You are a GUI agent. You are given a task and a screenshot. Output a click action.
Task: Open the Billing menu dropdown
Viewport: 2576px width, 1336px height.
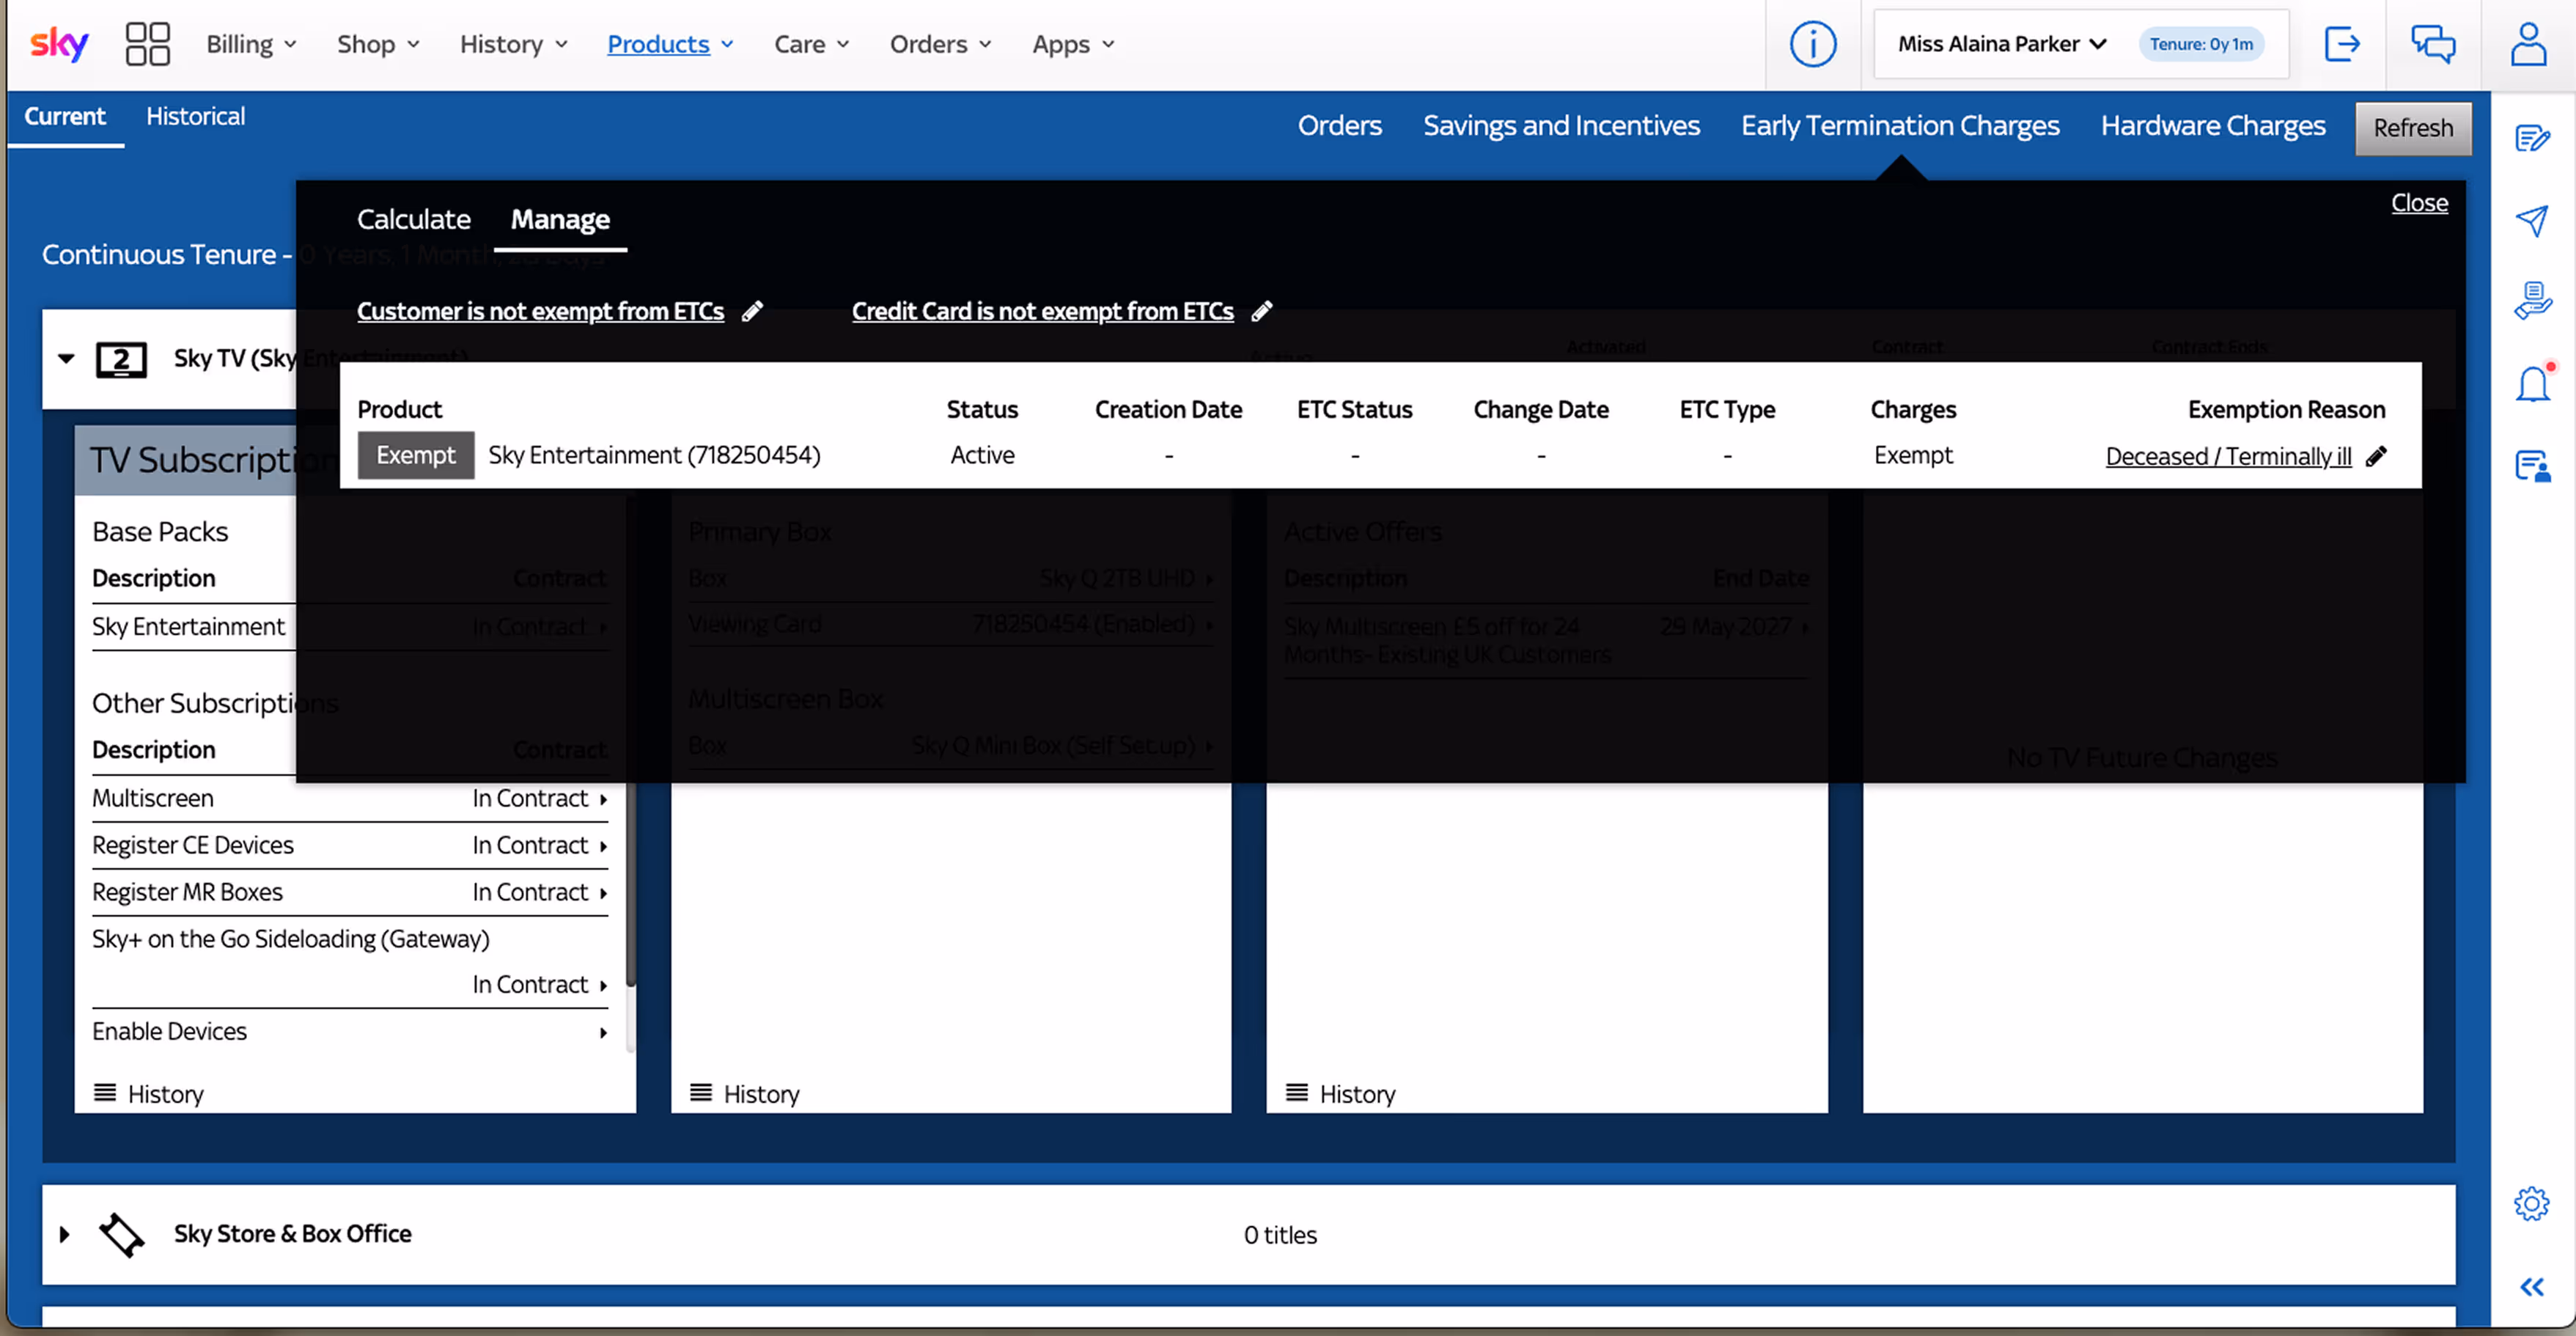(251, 44)
